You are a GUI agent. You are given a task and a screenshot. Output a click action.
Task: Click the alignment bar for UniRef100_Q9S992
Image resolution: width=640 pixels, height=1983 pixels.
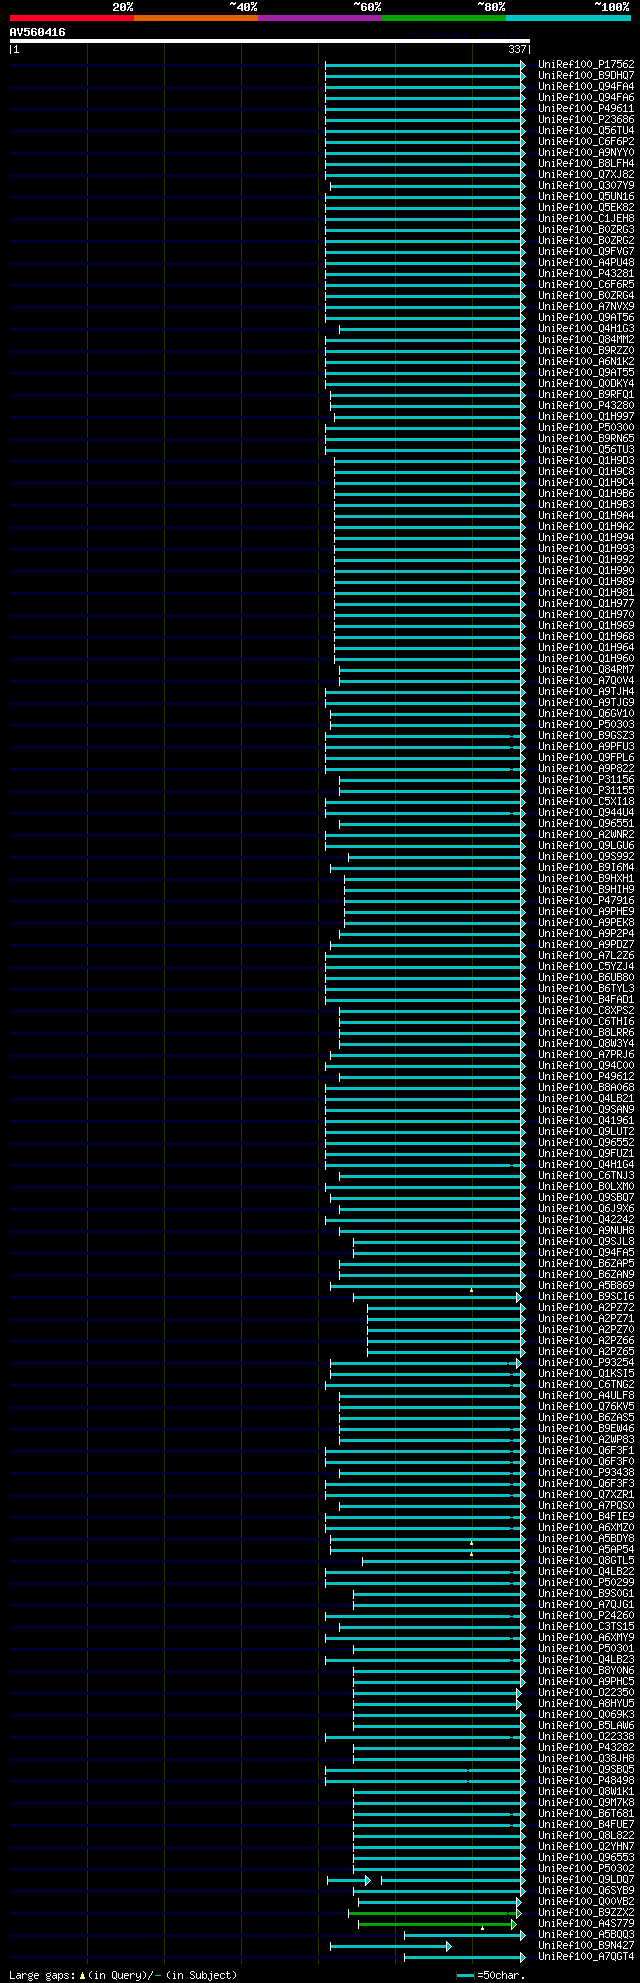pos(436,857)
